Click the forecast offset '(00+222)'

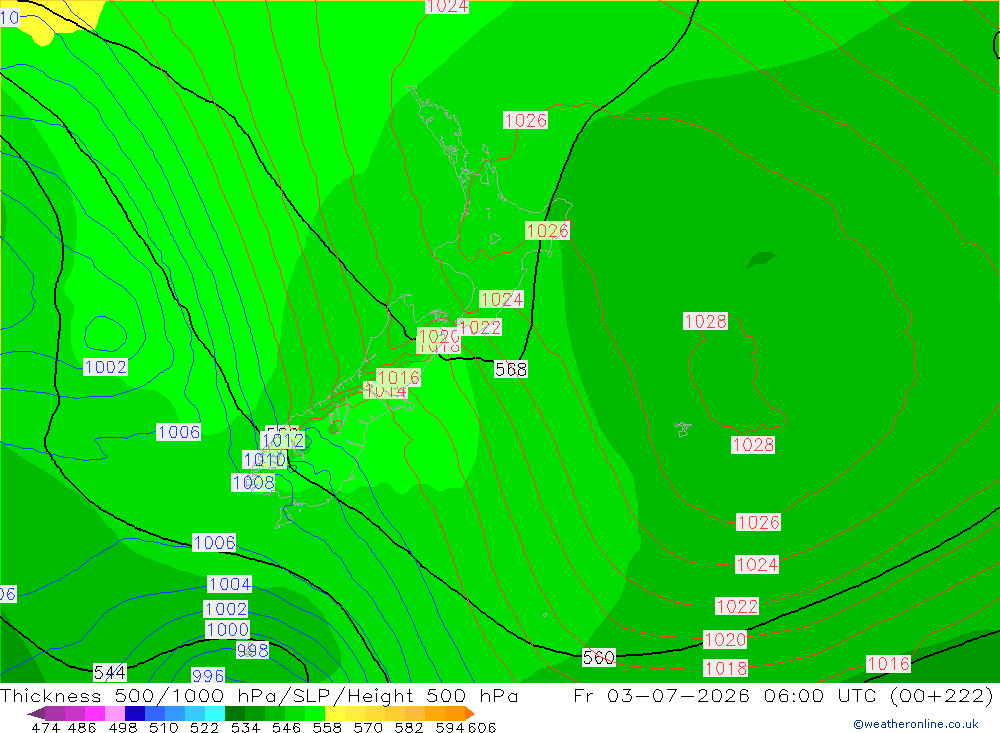click(941, 695)
